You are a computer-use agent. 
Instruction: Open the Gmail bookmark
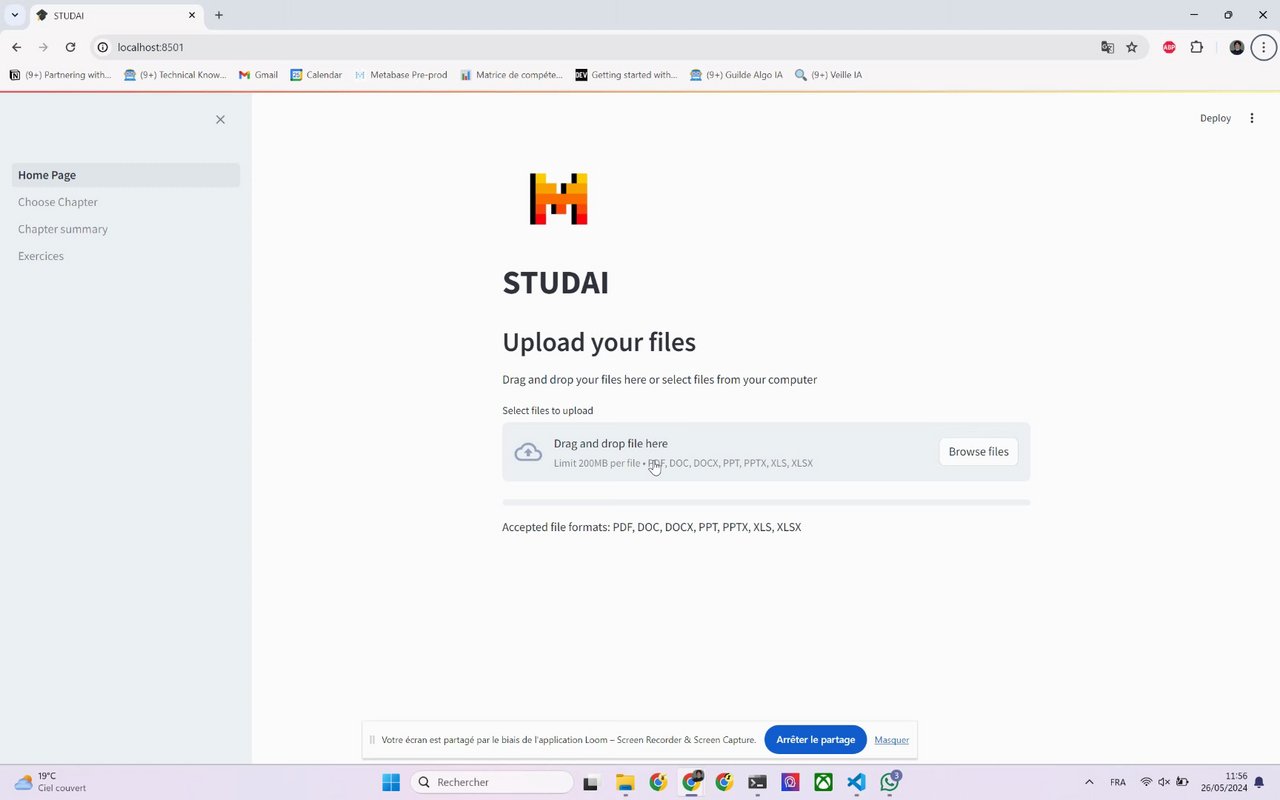258,75
